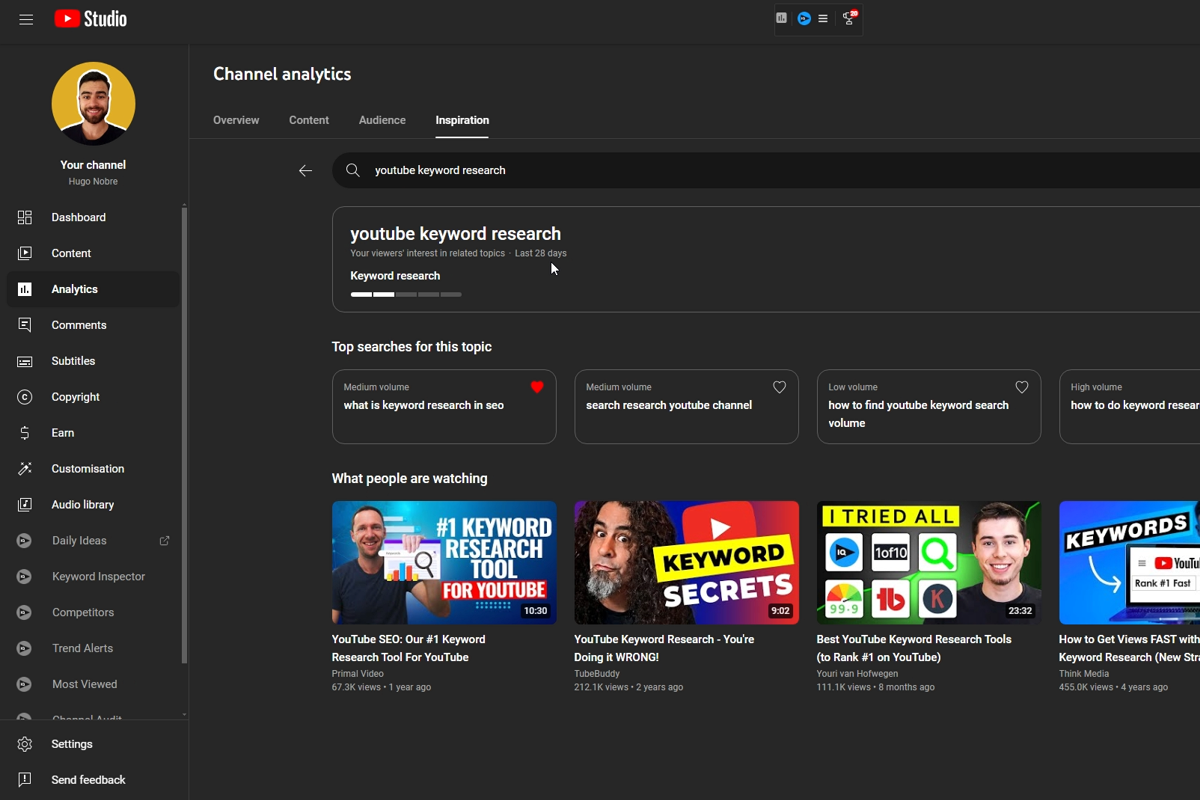Screen dimensions: 1200x800
Task: Click the blue vidIQ boost icon in toolbar
Action: [x=803, y=18]
